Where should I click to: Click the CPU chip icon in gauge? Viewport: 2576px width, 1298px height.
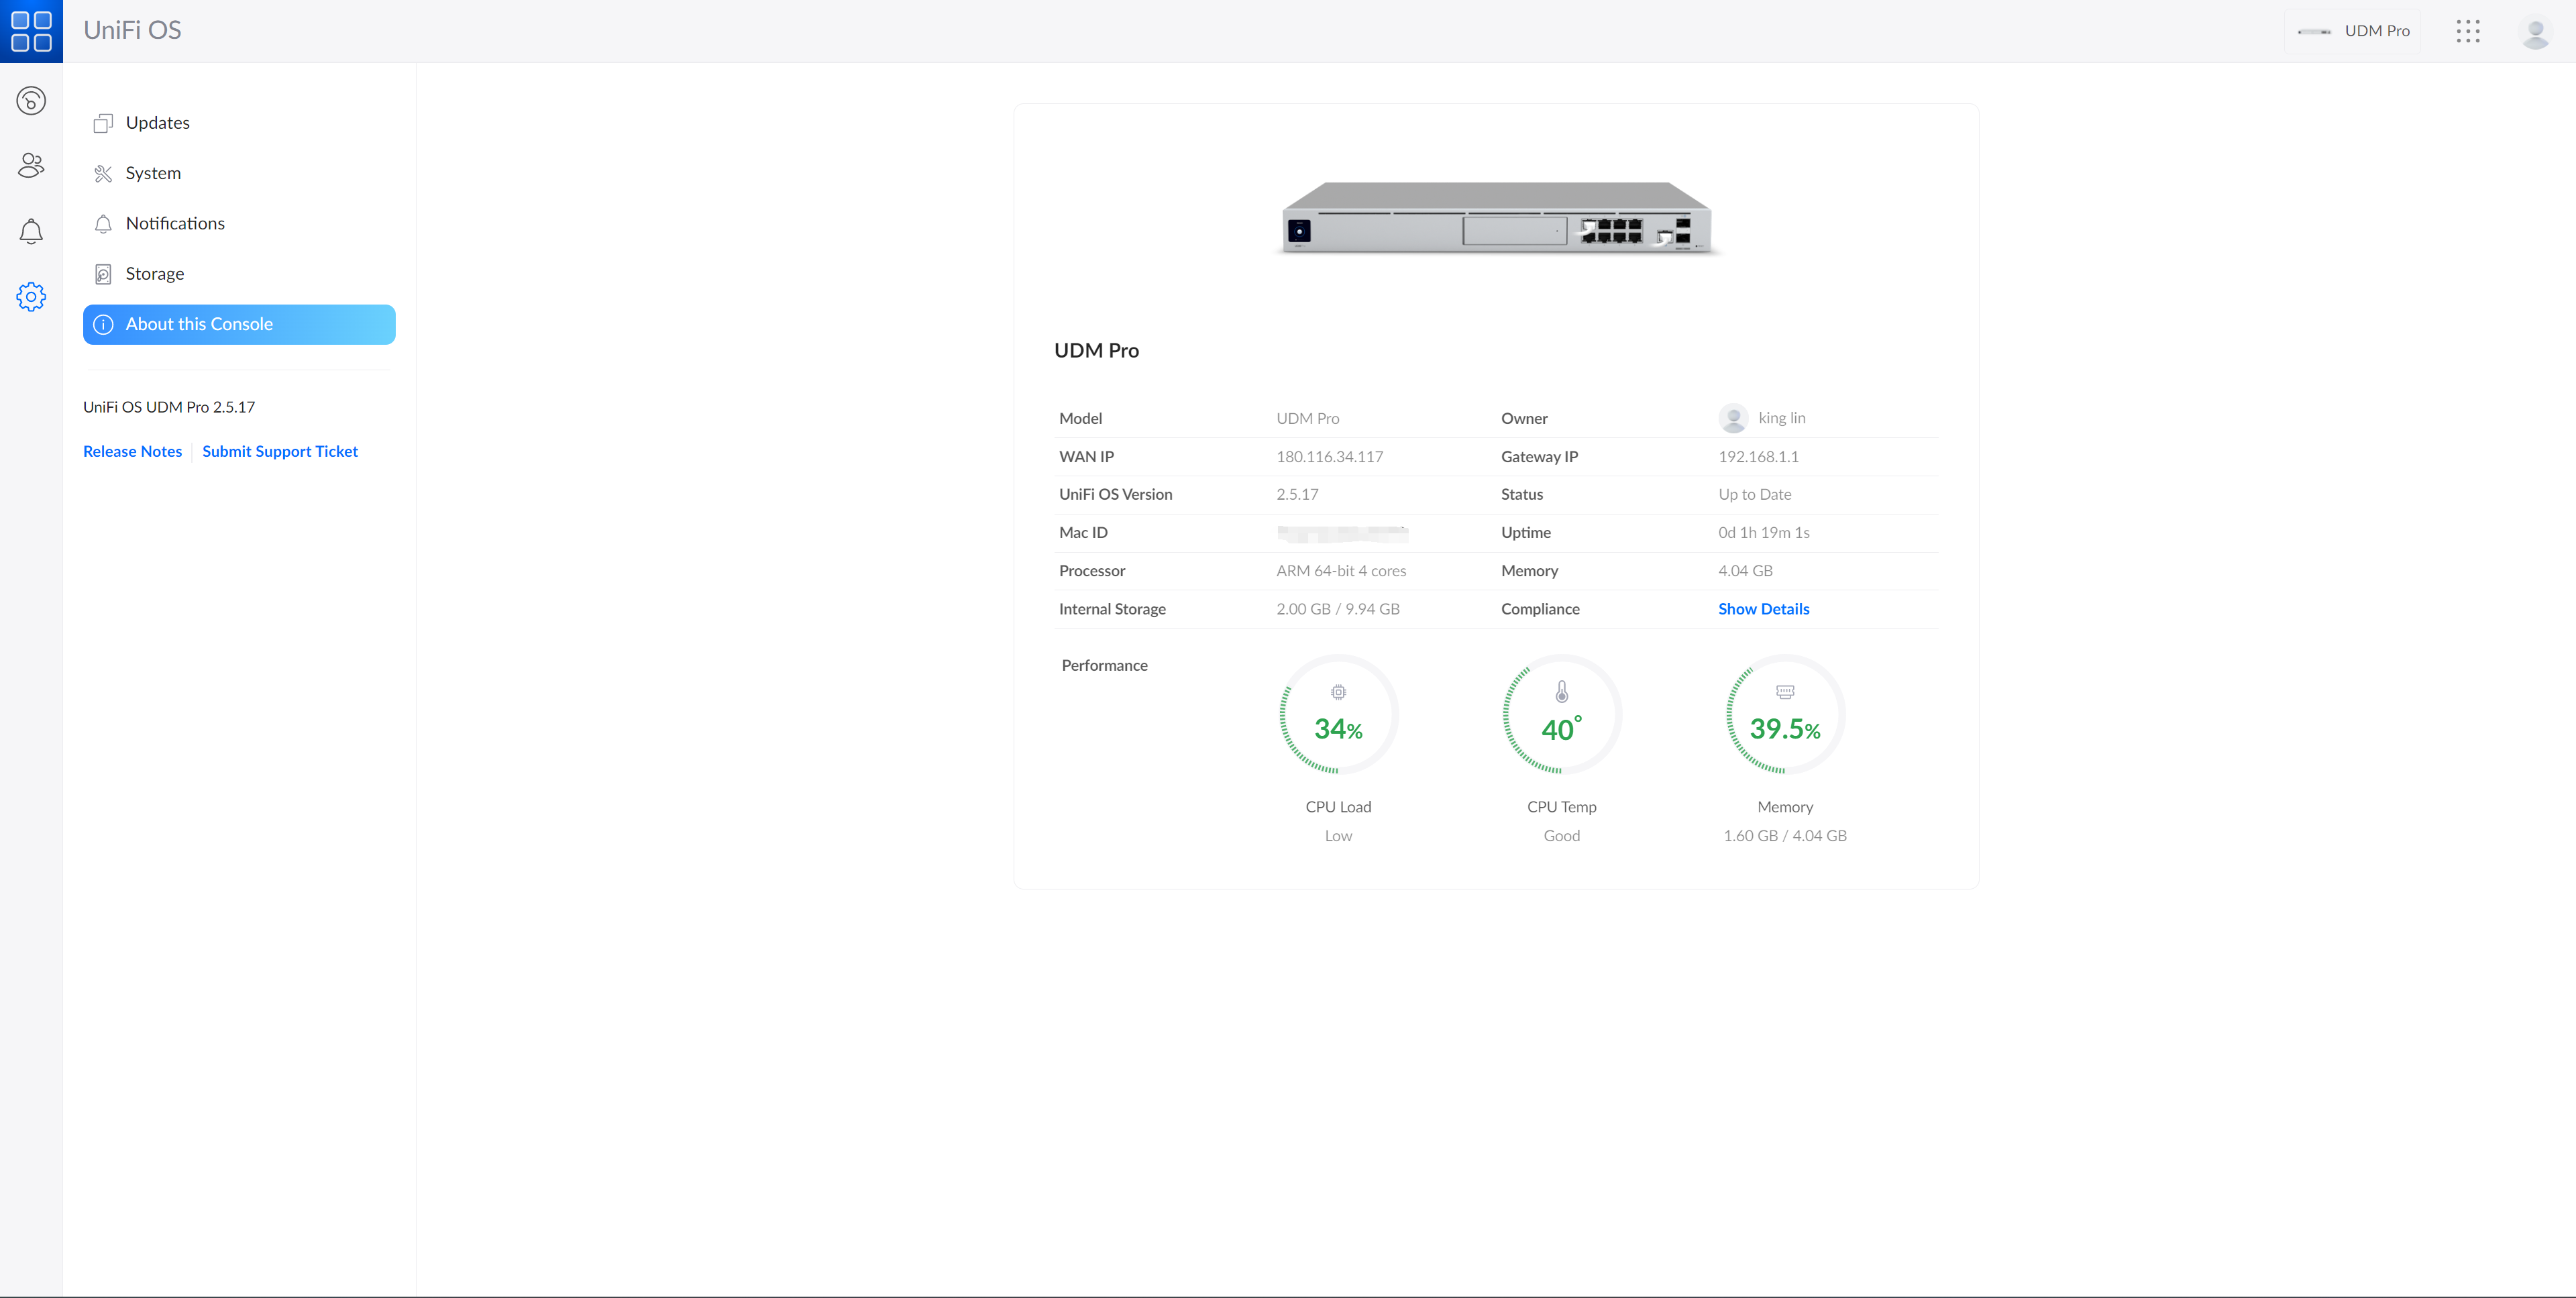(1339, 692)
